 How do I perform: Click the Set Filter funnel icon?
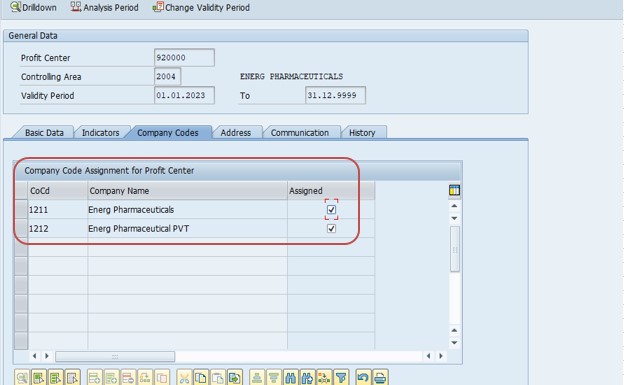(341, 377)
